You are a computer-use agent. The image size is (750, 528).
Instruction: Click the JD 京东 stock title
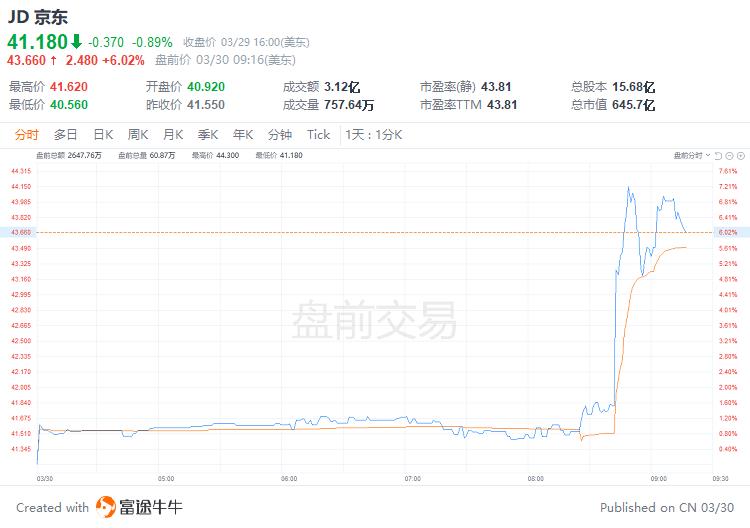tap(37, 17)
